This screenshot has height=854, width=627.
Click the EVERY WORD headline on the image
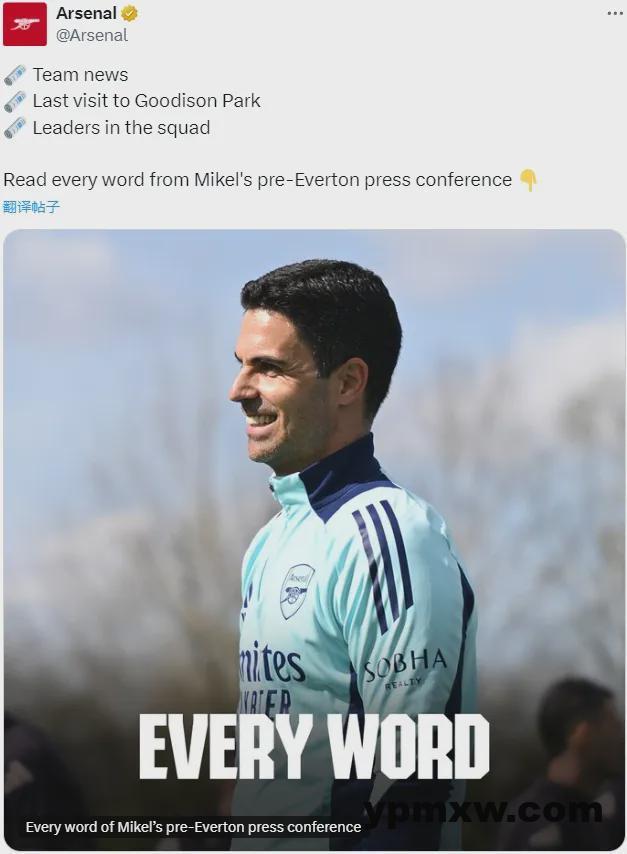pyautogui.click(x=314, y=746)
